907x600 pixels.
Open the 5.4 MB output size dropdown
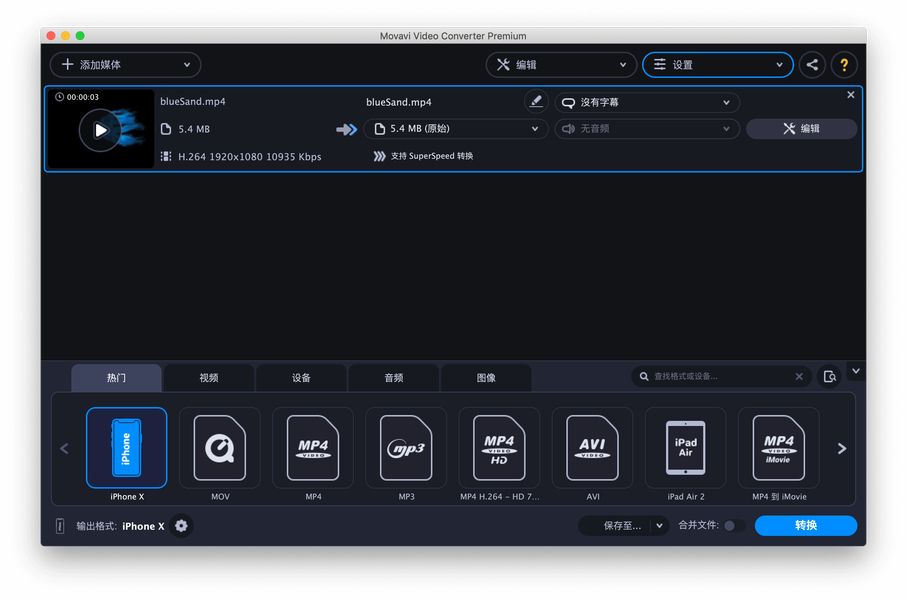tap(455, 128)
